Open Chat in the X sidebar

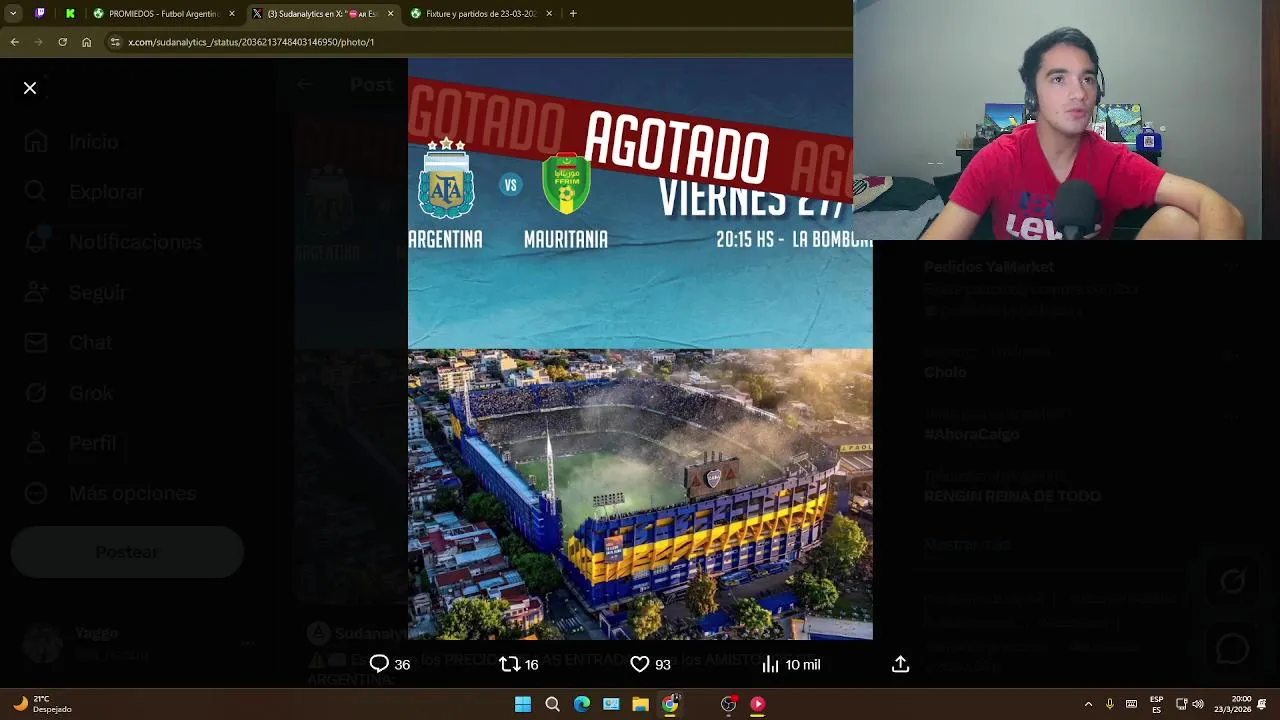(68, 342)
